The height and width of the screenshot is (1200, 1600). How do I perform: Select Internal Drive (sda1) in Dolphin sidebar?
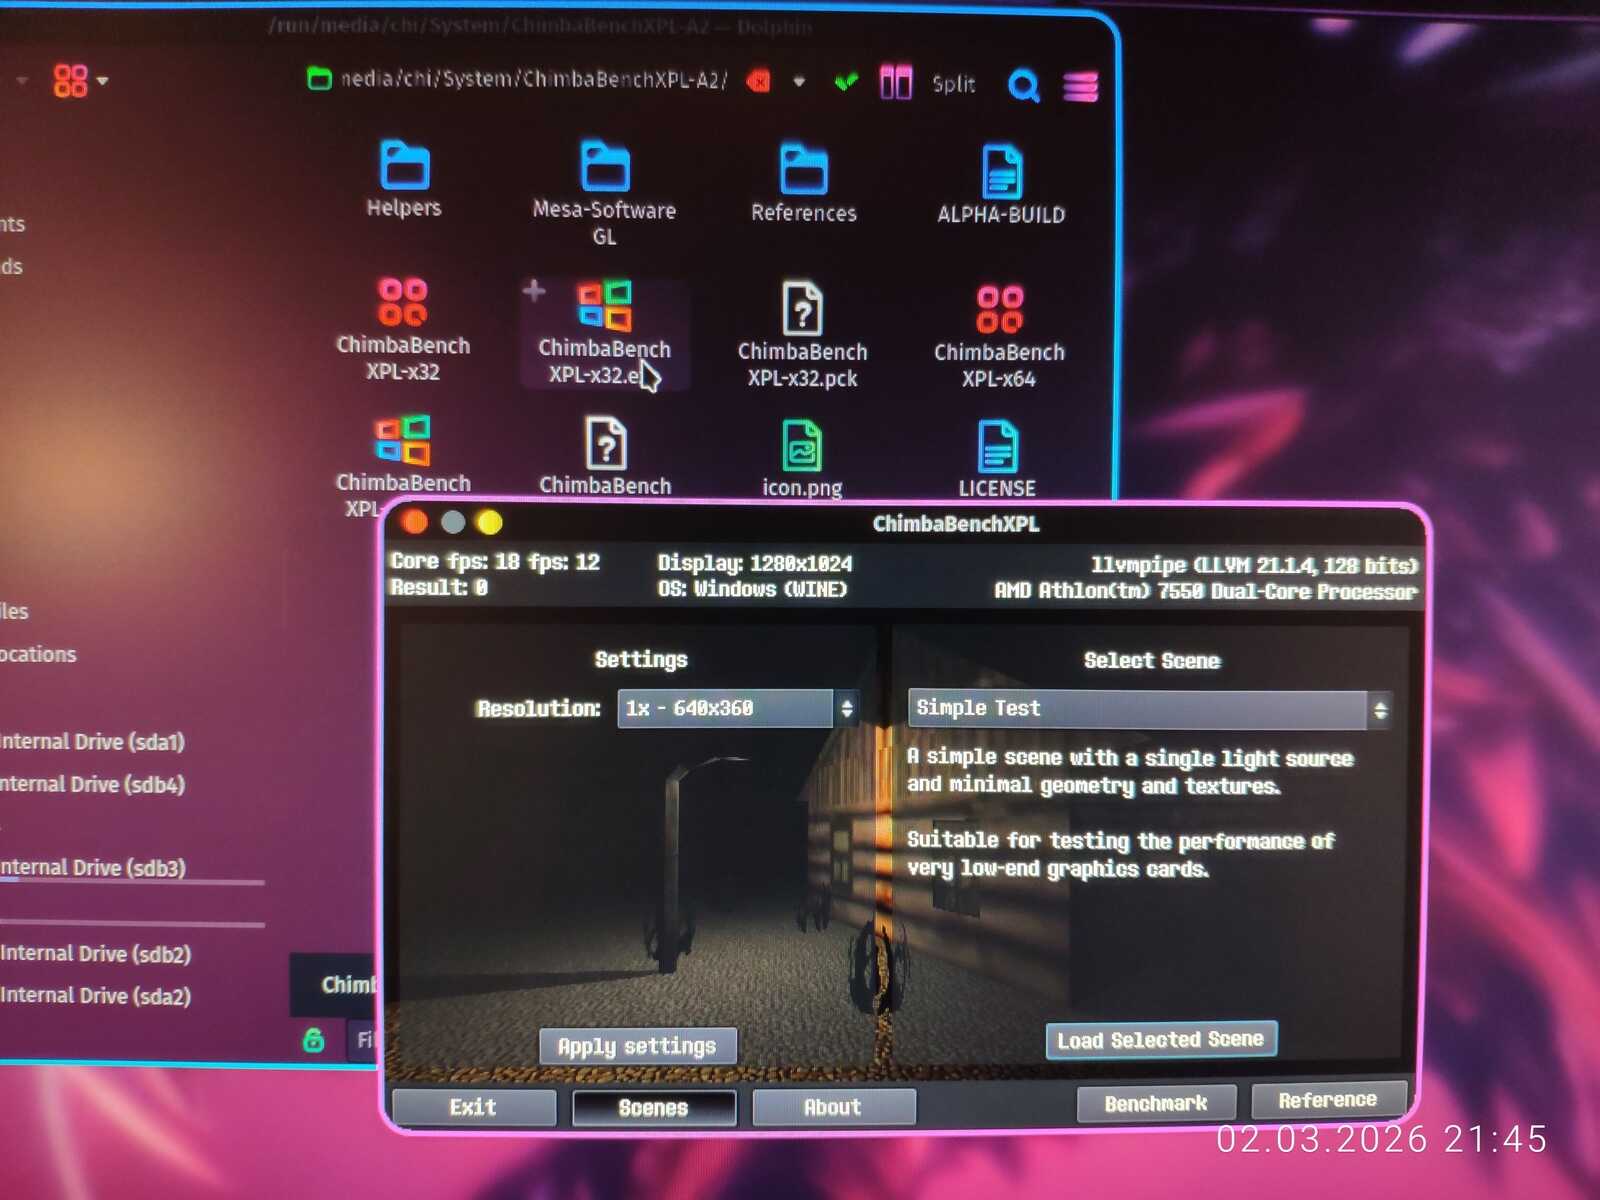pyautogui.click(x=93, y=742)
